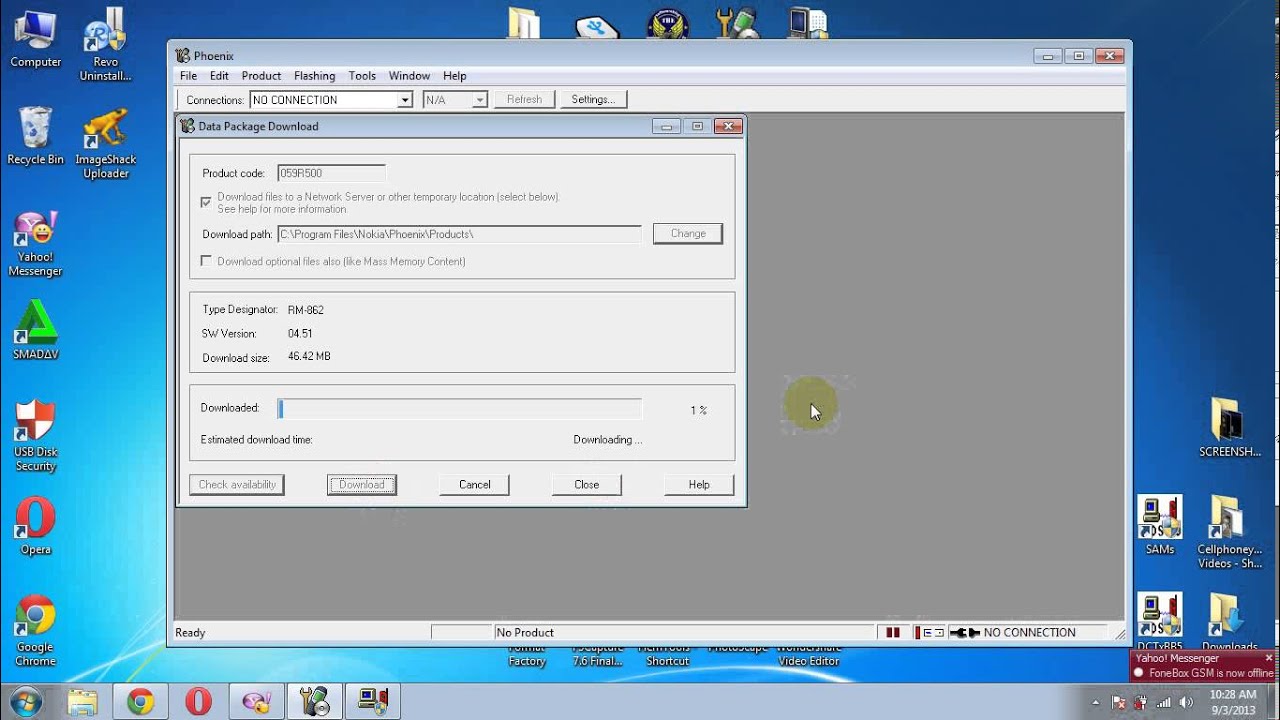Open Chrome from the taskbar
Image resolution: width=1280 pixels, height=720 pixels.
pyautogui.click(x=140, y=702)
